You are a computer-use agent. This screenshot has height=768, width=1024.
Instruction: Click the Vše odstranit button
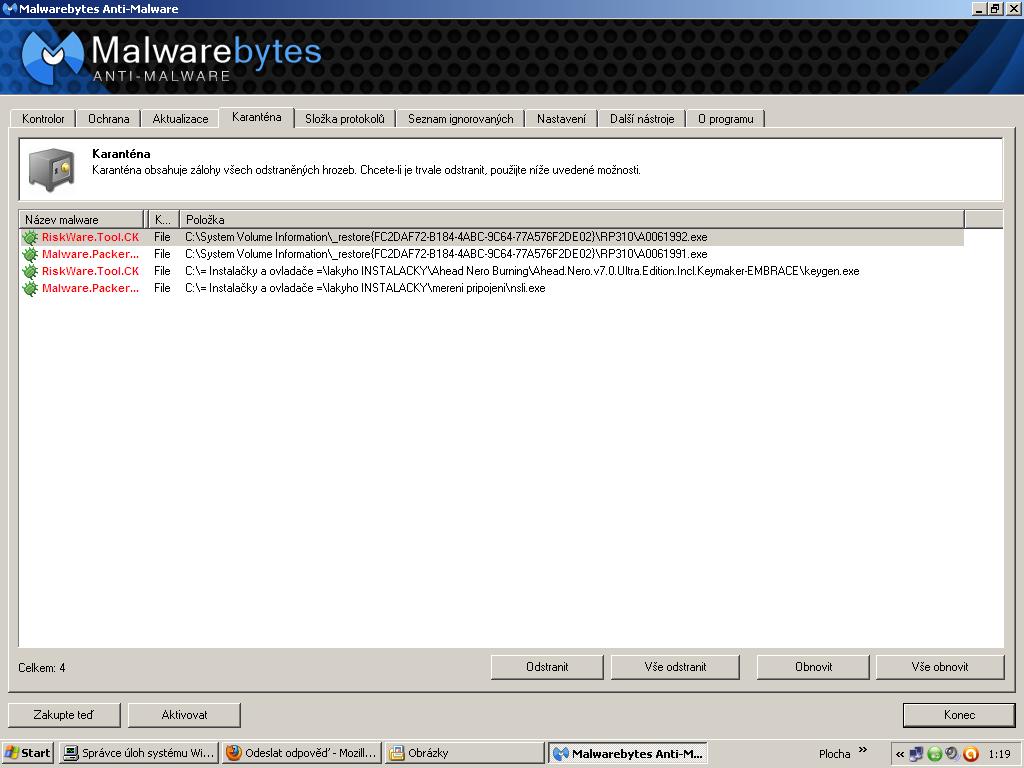675,667
